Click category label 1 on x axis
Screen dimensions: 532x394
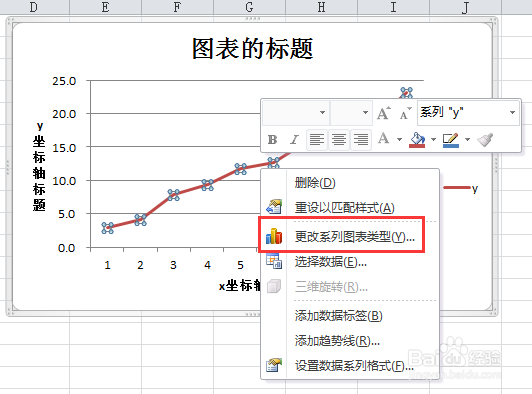(108, 265)
